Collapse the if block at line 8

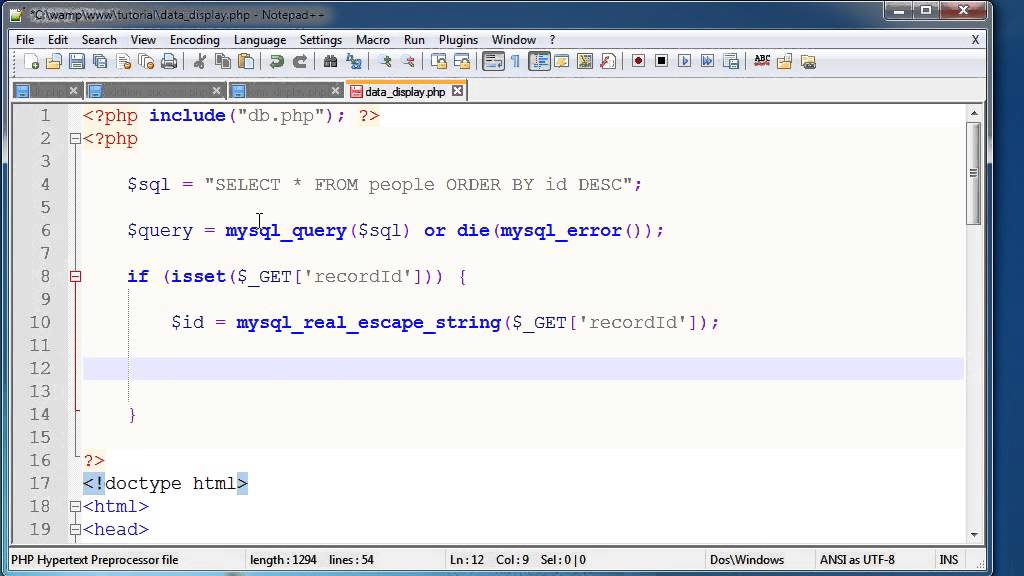(75, 276)
